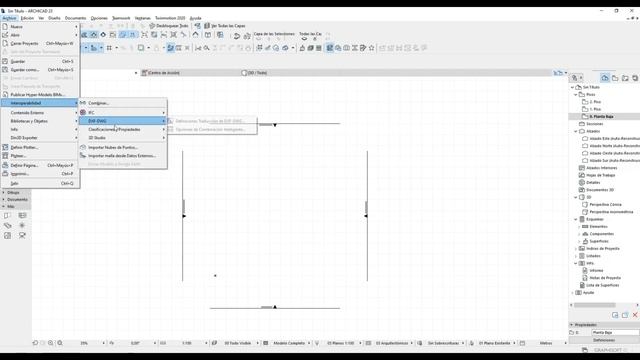The height and width of the screenshot is (360, 640).
Task: Open the Publisher Sets icon in Navigator
Action: (x=635, y=78)
